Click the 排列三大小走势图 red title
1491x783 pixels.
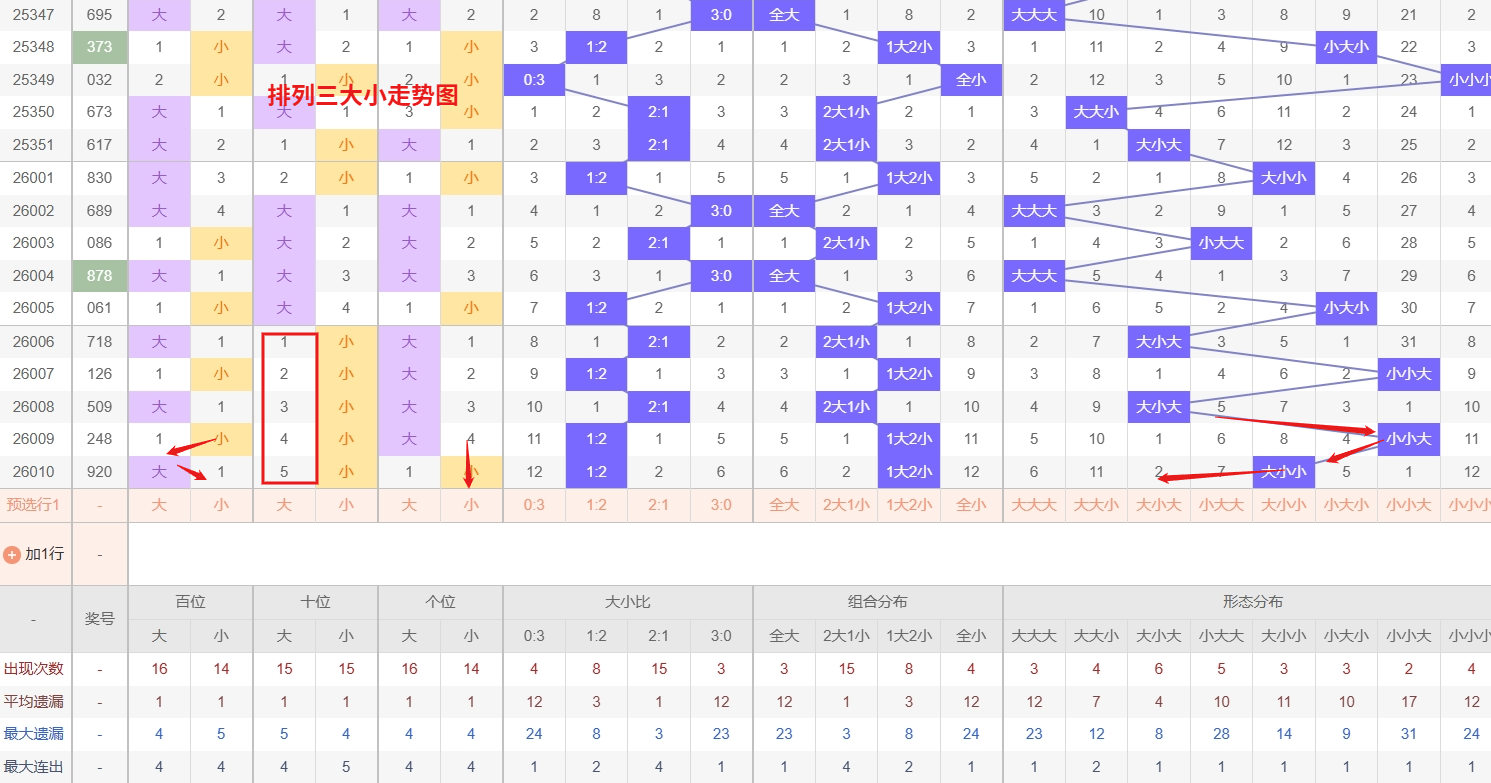pyautogui.click(x=362, y=95)
